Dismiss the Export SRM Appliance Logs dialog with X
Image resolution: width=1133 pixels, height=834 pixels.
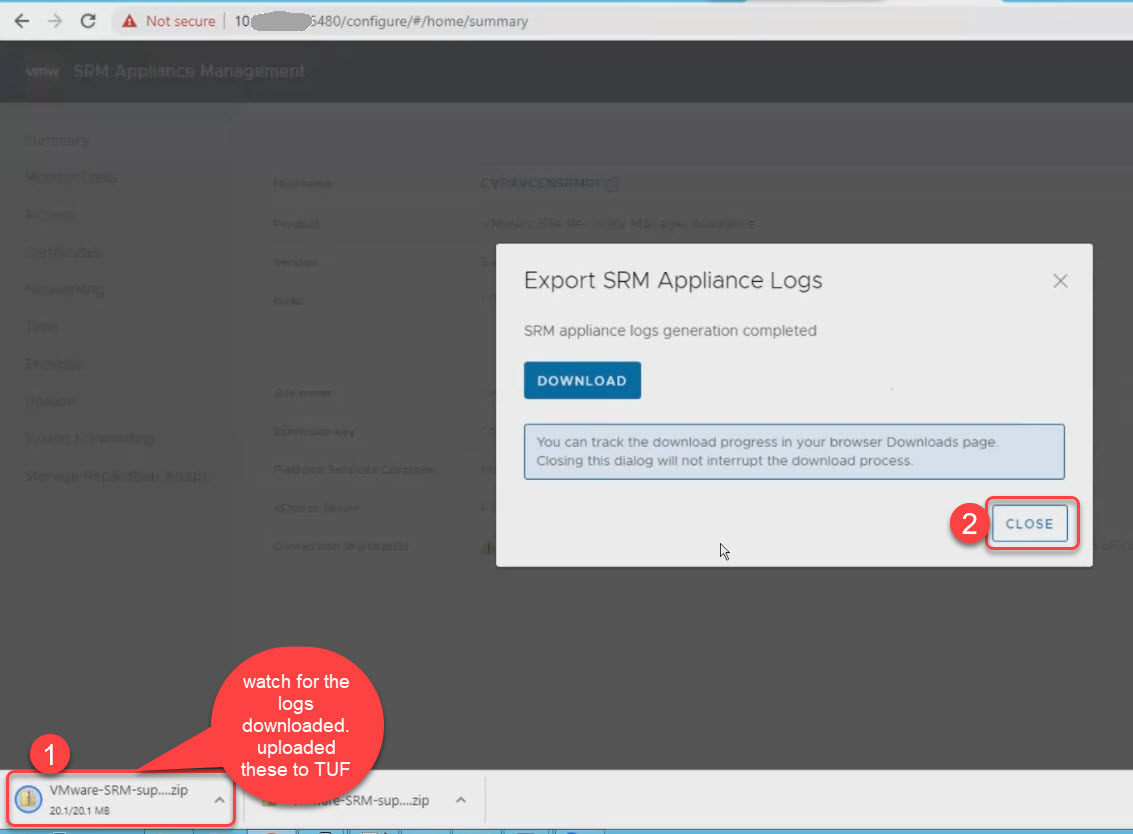point(1060,280)
